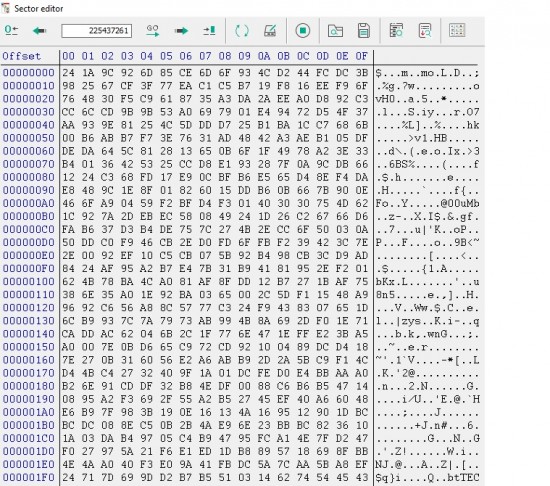Select offset row 000001A0
This screenshot has width=550, height=486.
click(29, 412)
